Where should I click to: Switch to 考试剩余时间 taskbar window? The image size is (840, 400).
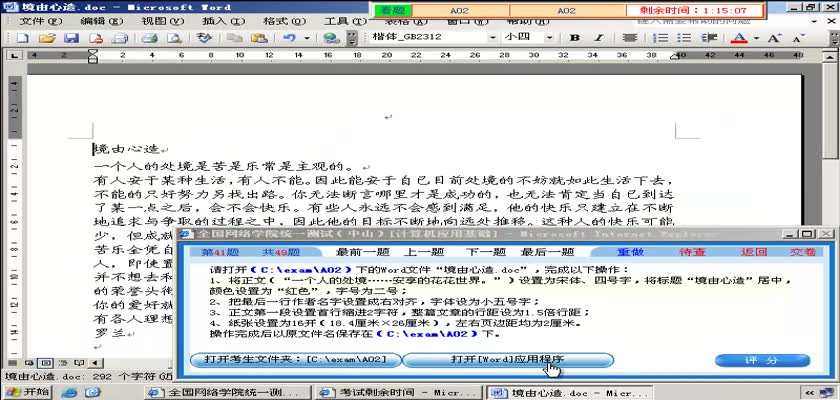[x=399, y=393]
